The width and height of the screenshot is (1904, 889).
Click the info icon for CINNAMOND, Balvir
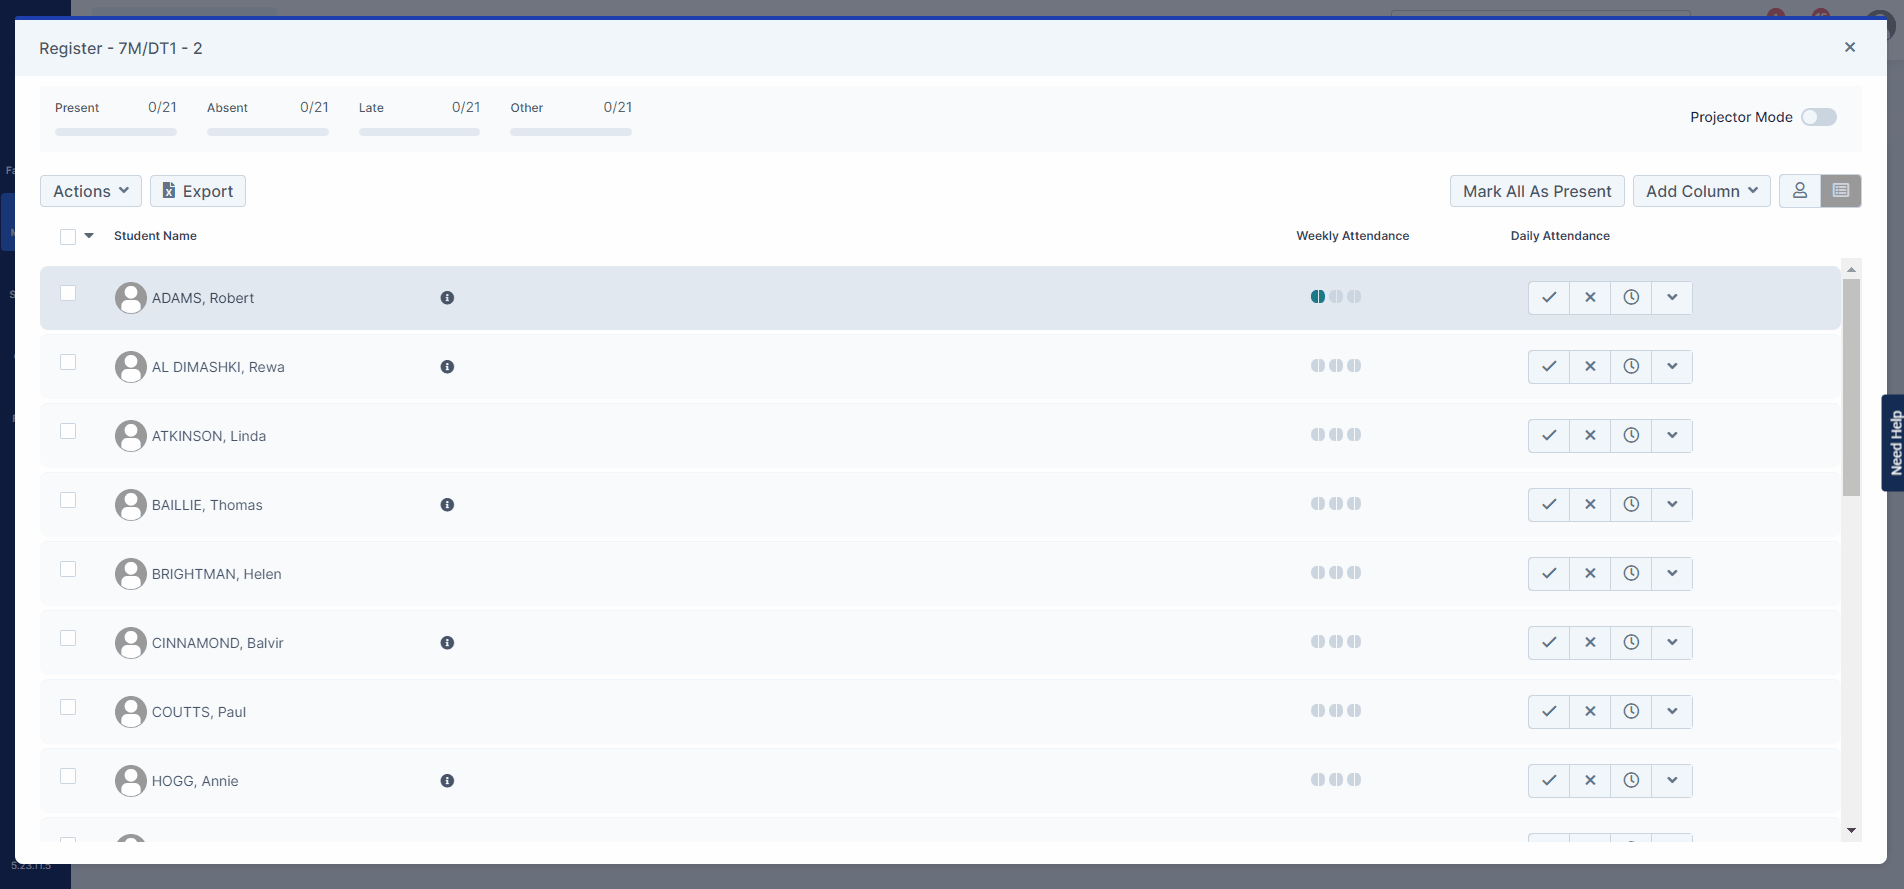coord(447,643)
